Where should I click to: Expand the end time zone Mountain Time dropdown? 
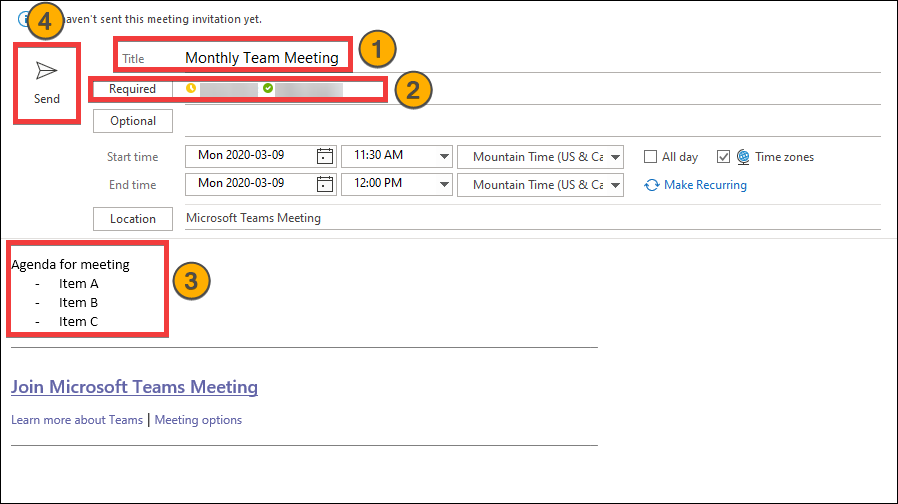coord(615,185)
